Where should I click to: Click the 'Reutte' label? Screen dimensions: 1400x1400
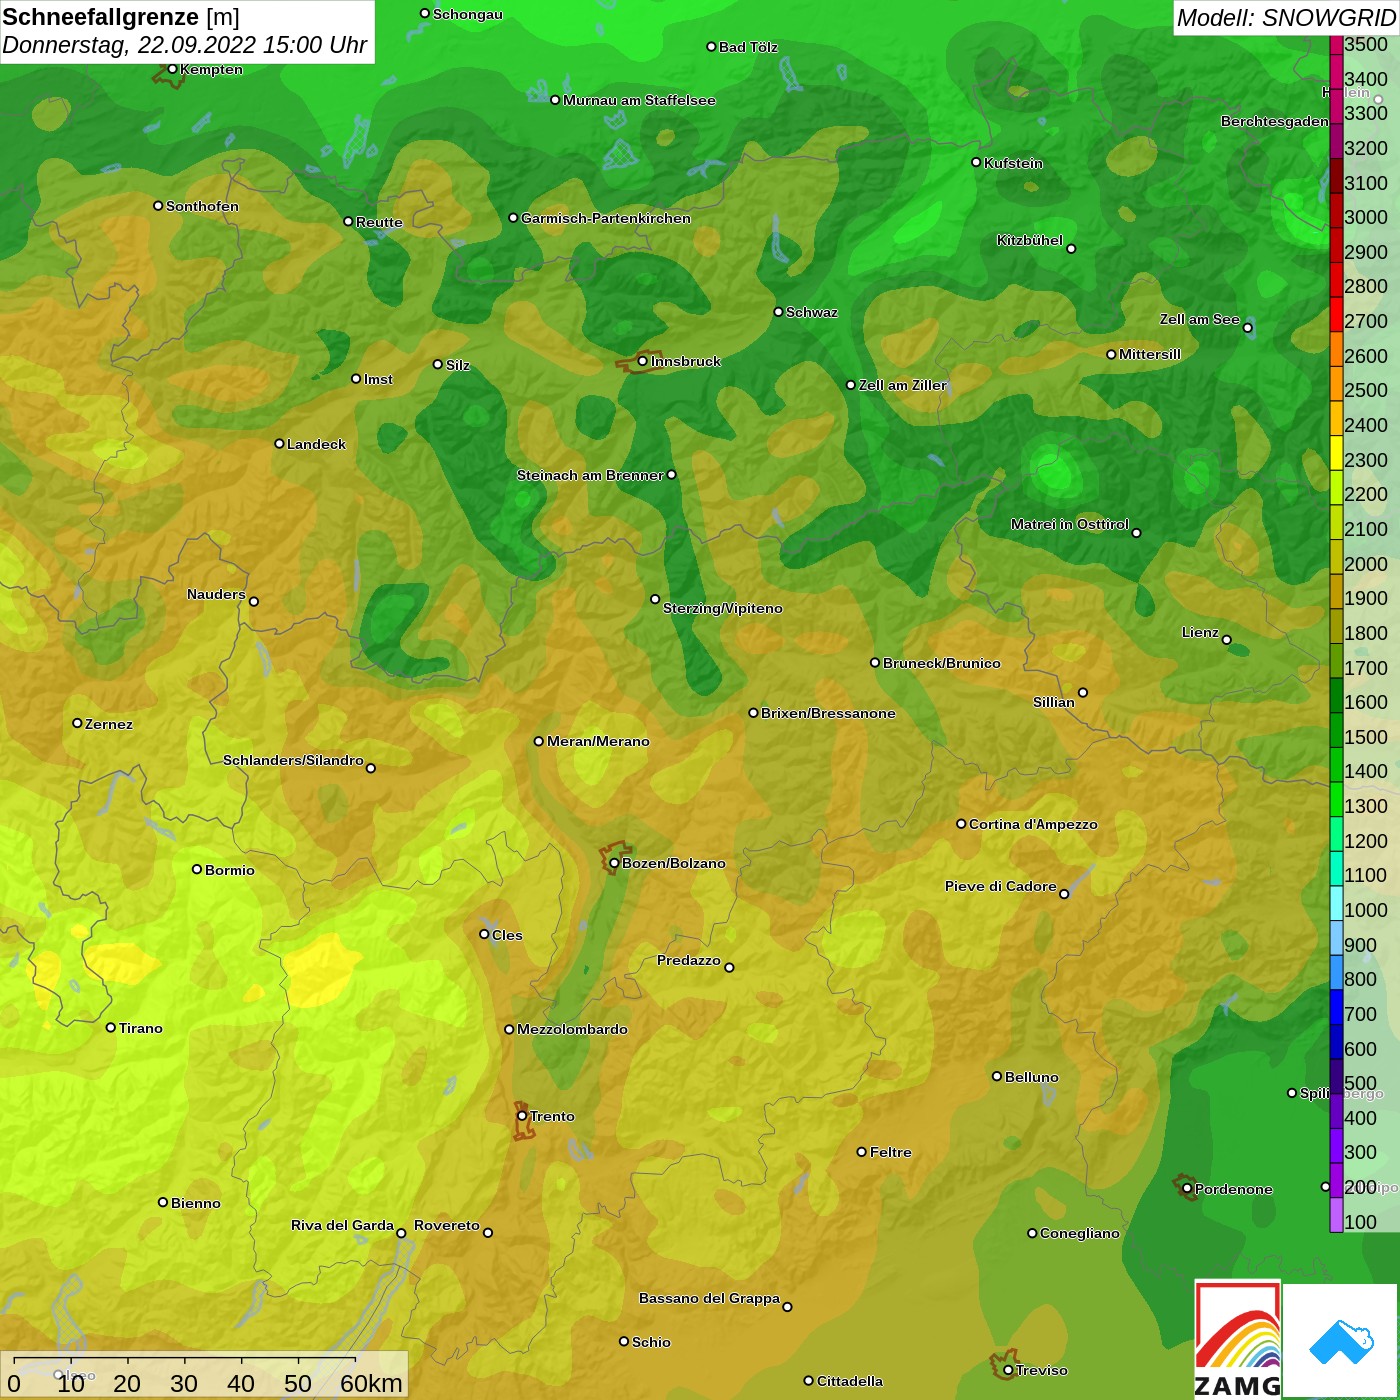379,222
